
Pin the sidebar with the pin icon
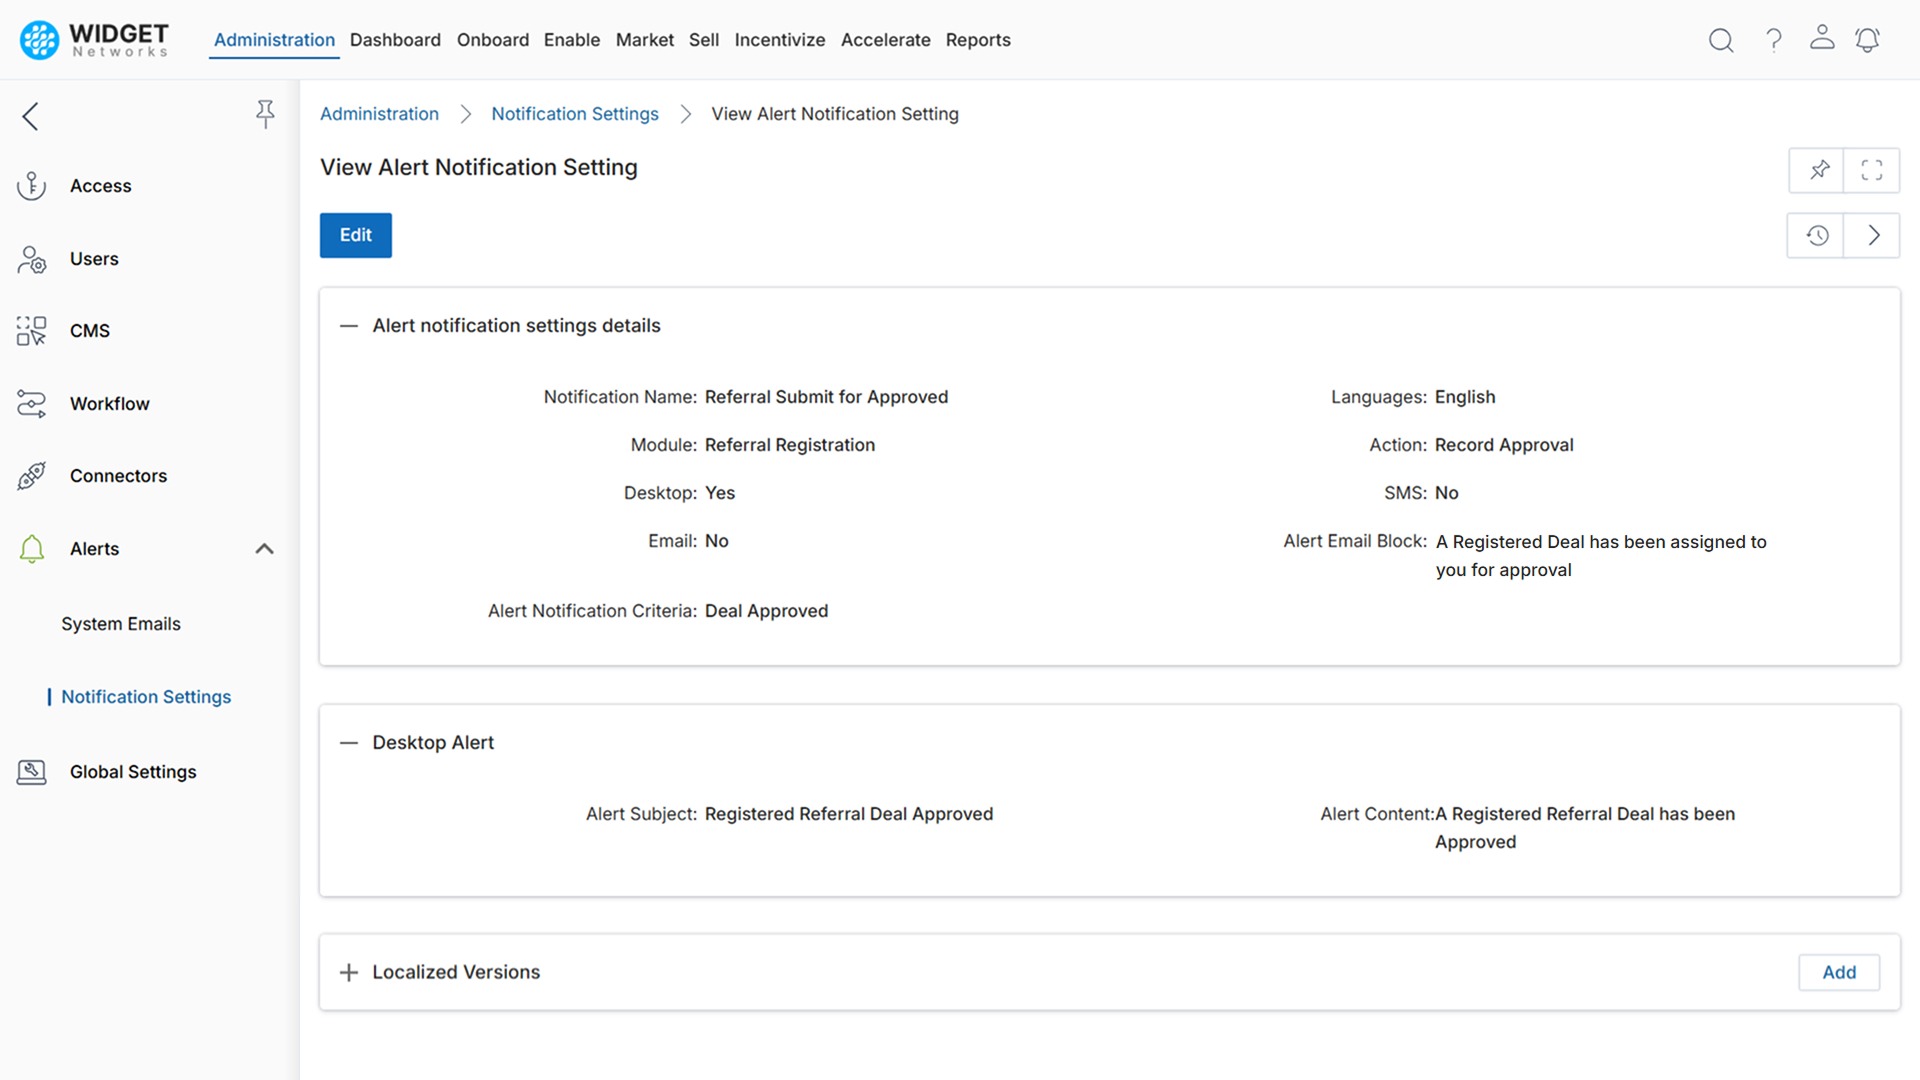coord(265,114)
